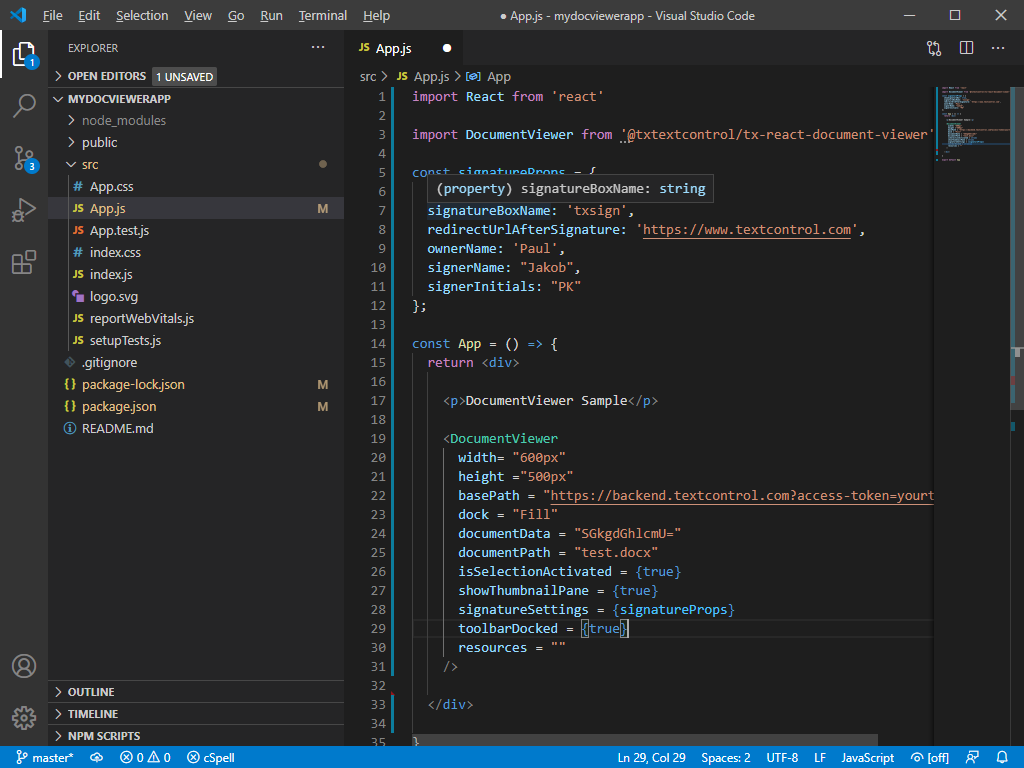
Task: Open the Terminal menu
Action: [x=323, y=16]
